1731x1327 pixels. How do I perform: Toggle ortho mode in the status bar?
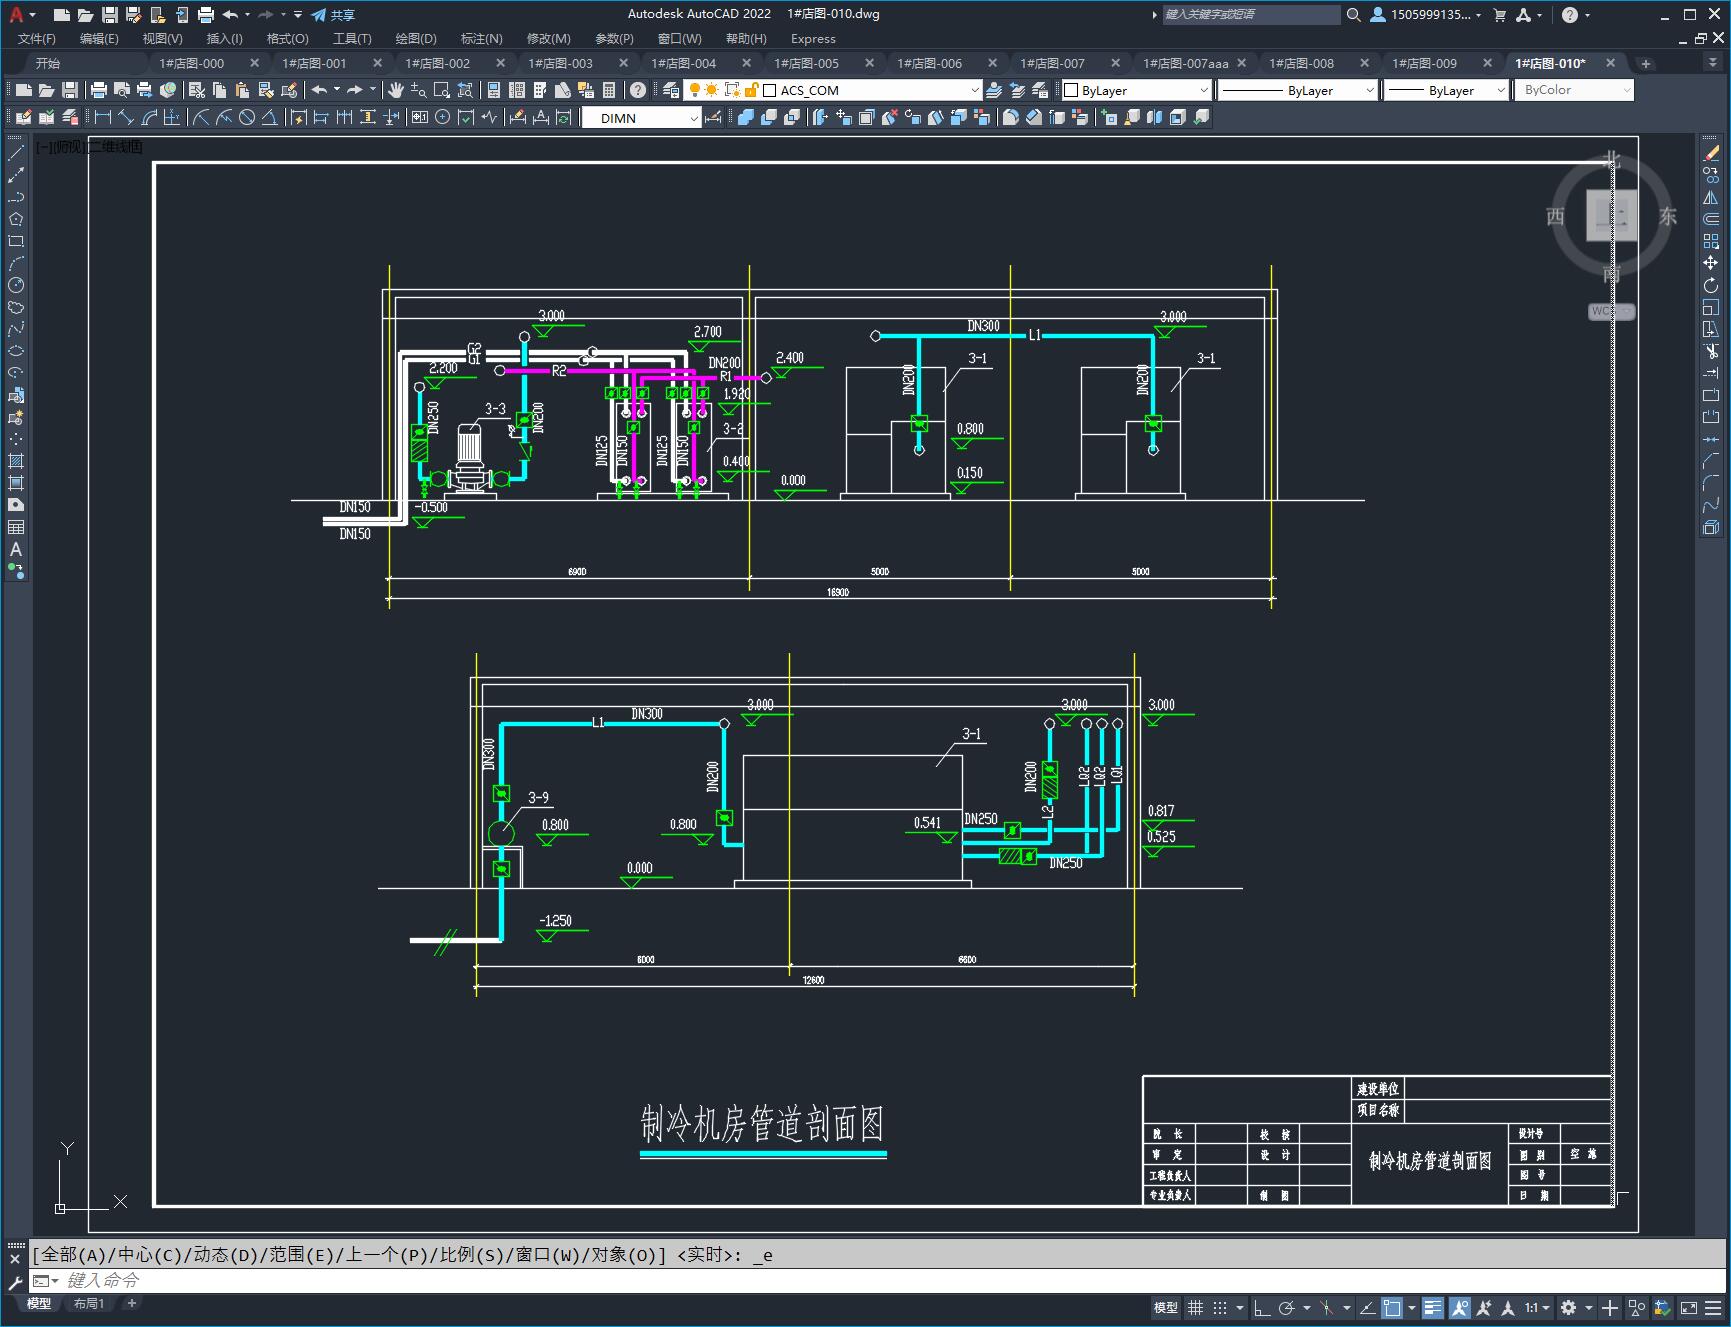point(1262,1307)
